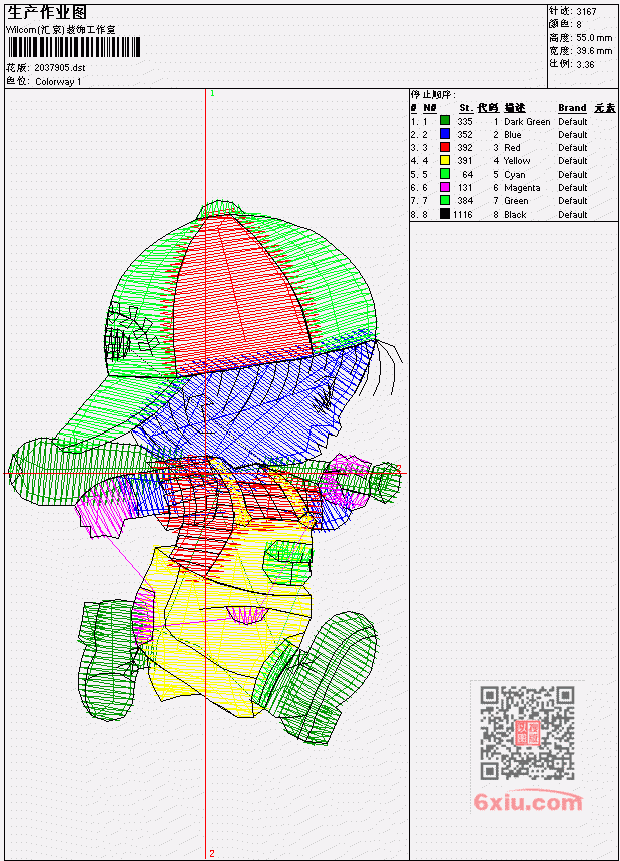The width and height of the screenshot is (620, 861).
Task: Click stitch count '131' in Magenta row
Action: coord(465,188)
